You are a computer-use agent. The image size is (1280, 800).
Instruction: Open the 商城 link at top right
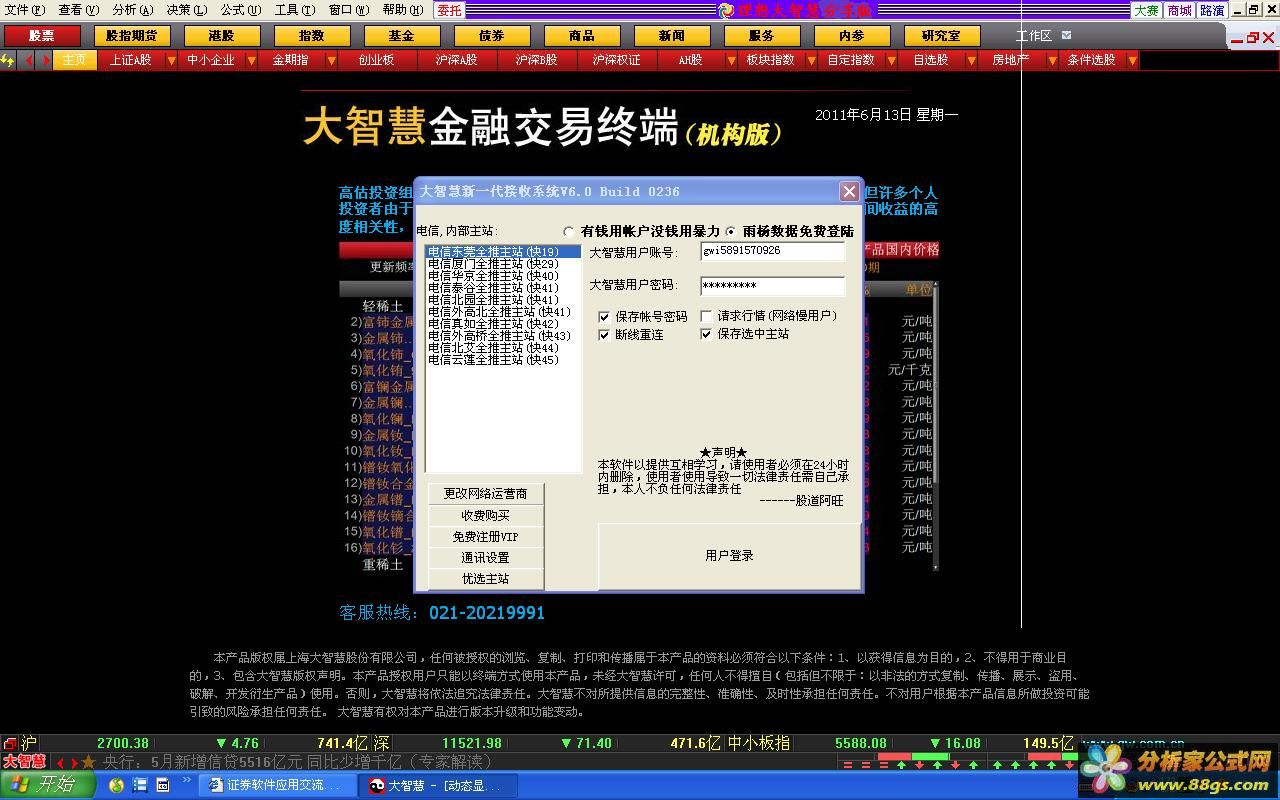pyautogui.click(x=1179, y=10)
